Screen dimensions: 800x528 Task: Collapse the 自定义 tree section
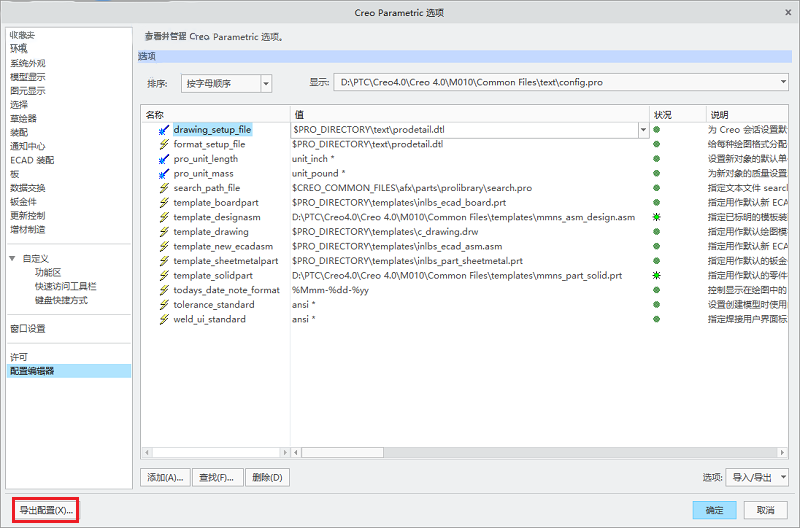[13, 258]
